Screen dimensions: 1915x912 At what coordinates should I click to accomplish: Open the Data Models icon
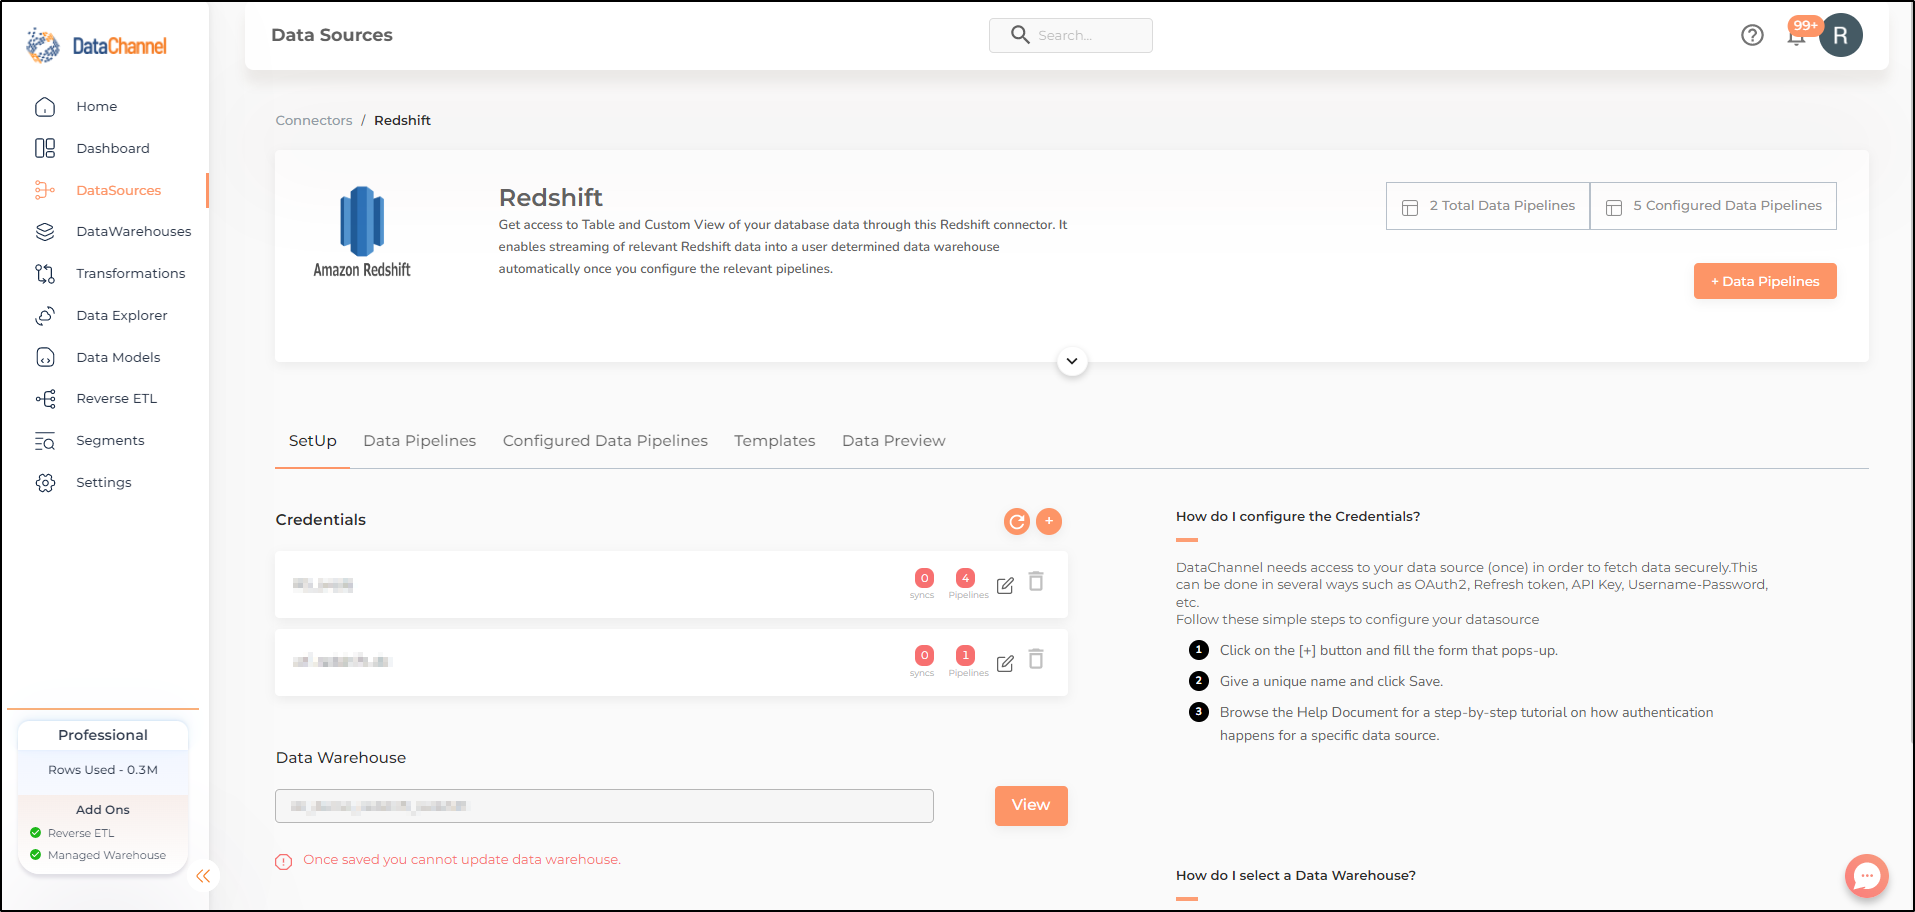tap(45, 357)
